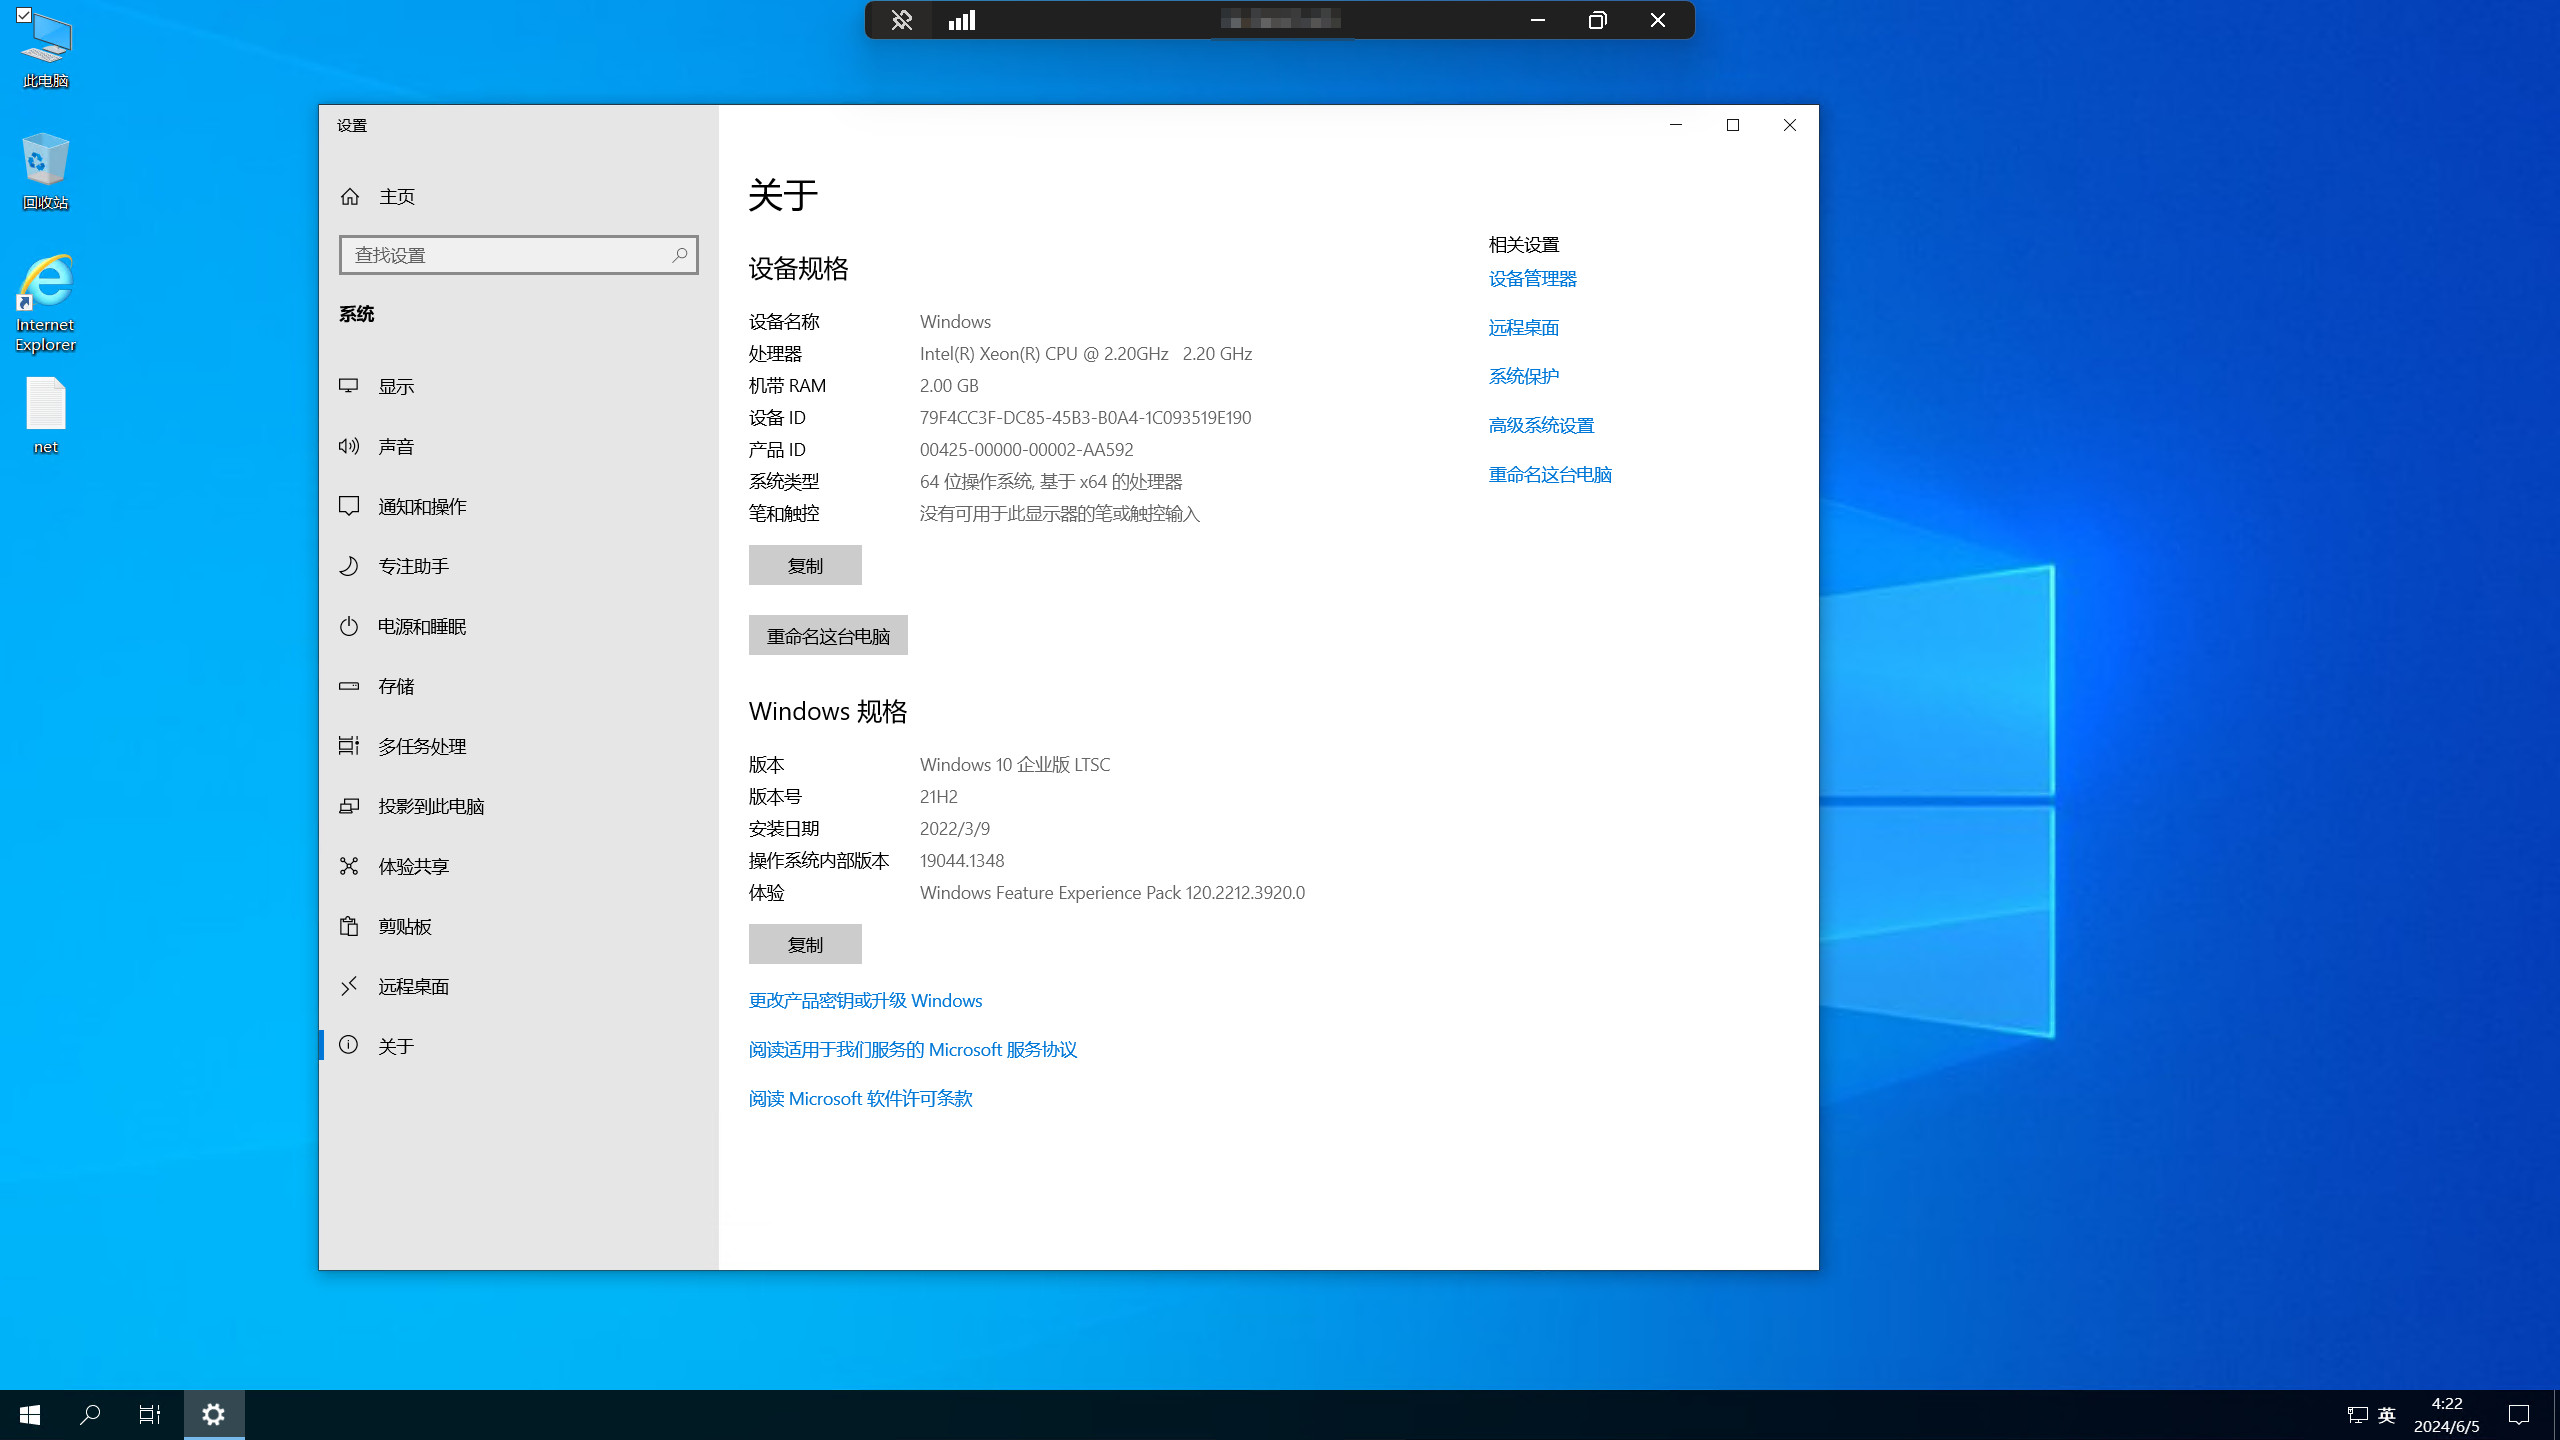The image size is (2560, 1440).
Task: Click install date 2022/3/9
Action: [955, 829]
